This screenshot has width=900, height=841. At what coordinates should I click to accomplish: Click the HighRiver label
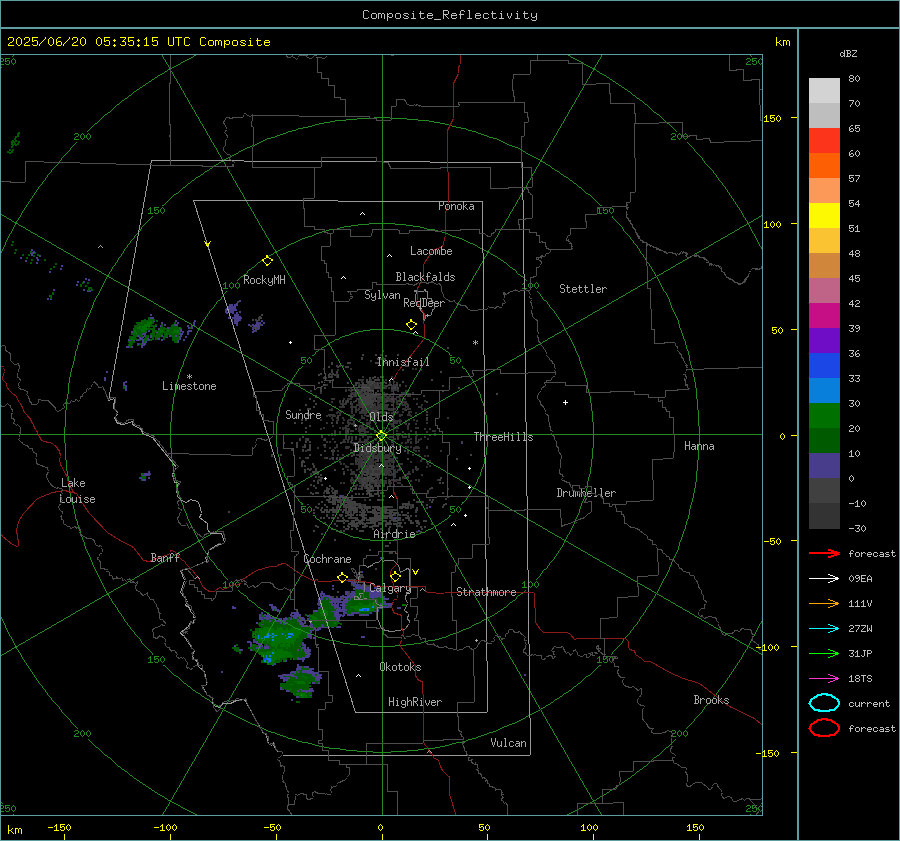(x=415, y=702)
